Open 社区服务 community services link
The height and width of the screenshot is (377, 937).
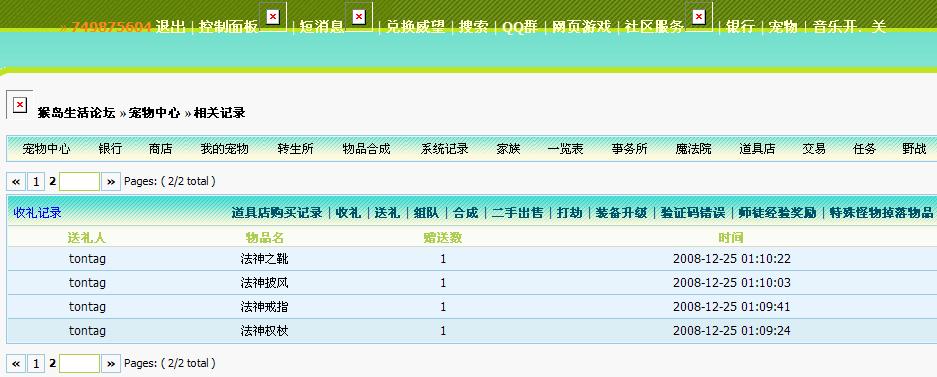tap(654, 27)
